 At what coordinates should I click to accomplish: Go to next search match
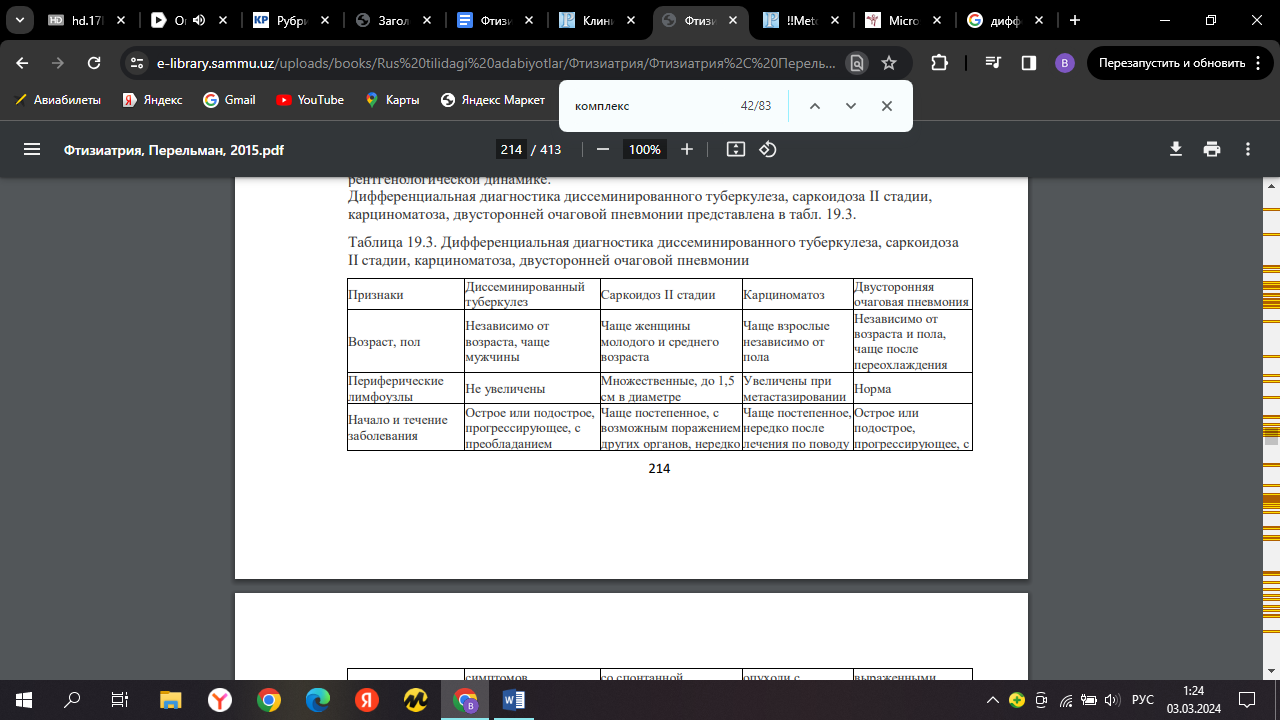(x=851, y=106)
